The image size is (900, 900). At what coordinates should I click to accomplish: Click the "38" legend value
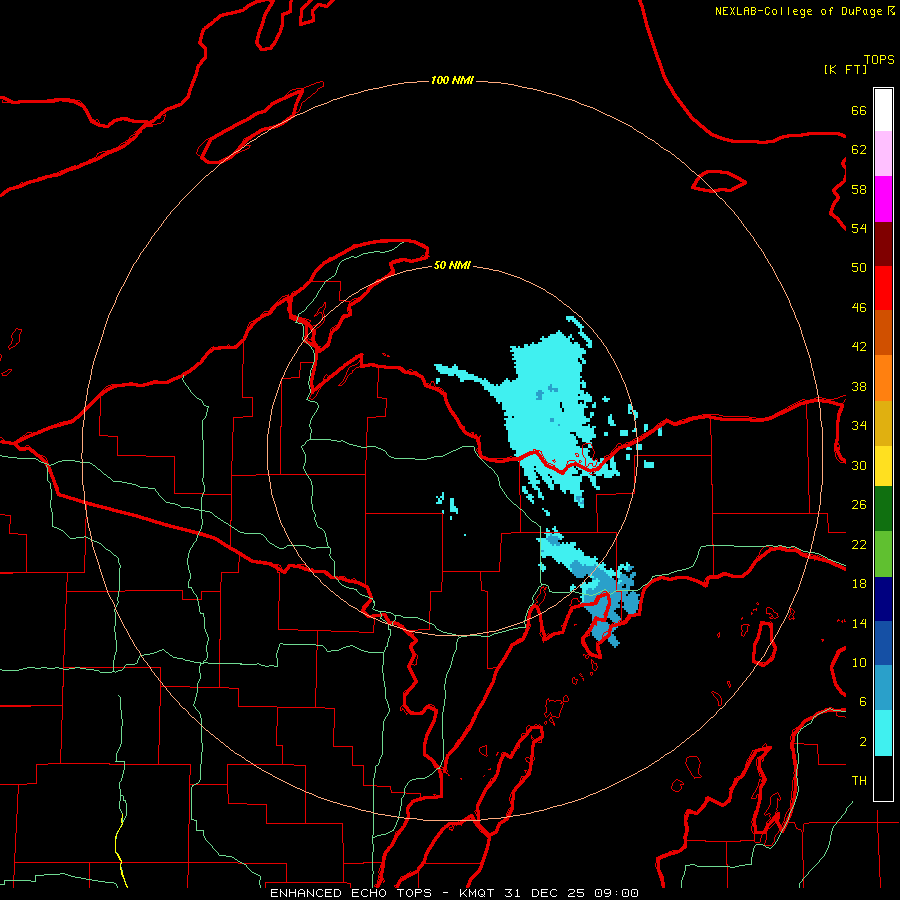click(859, 386)
